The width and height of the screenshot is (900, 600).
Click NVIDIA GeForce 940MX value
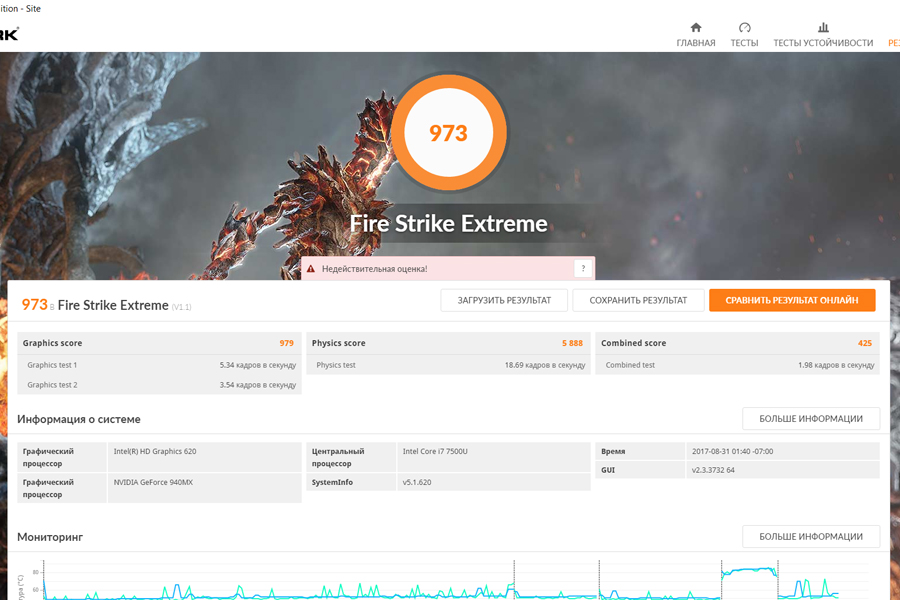coord(153,482)
